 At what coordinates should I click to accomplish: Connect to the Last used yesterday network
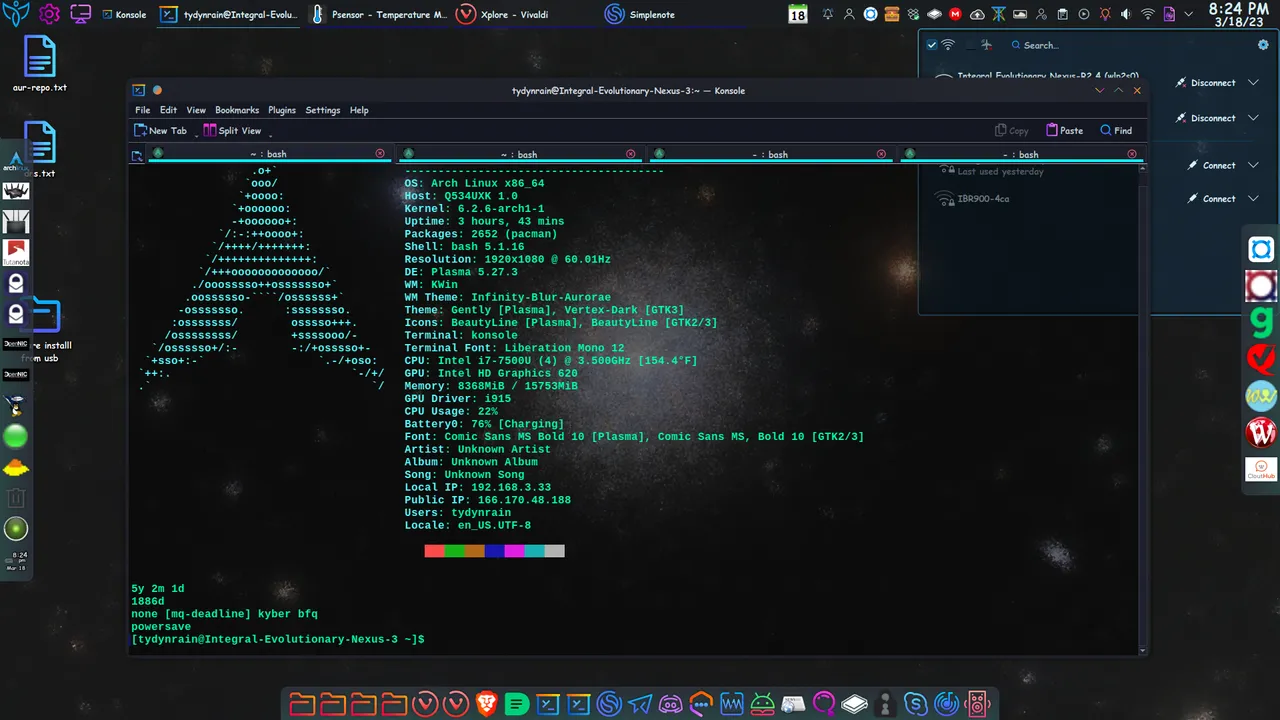pos(1211,165)
